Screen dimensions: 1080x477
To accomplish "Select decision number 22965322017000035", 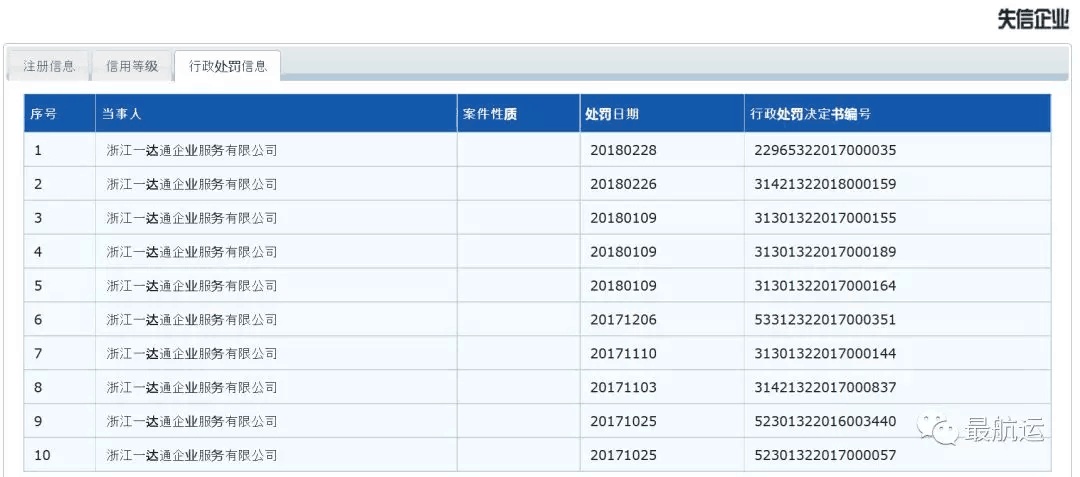I will tap(825, 150).
